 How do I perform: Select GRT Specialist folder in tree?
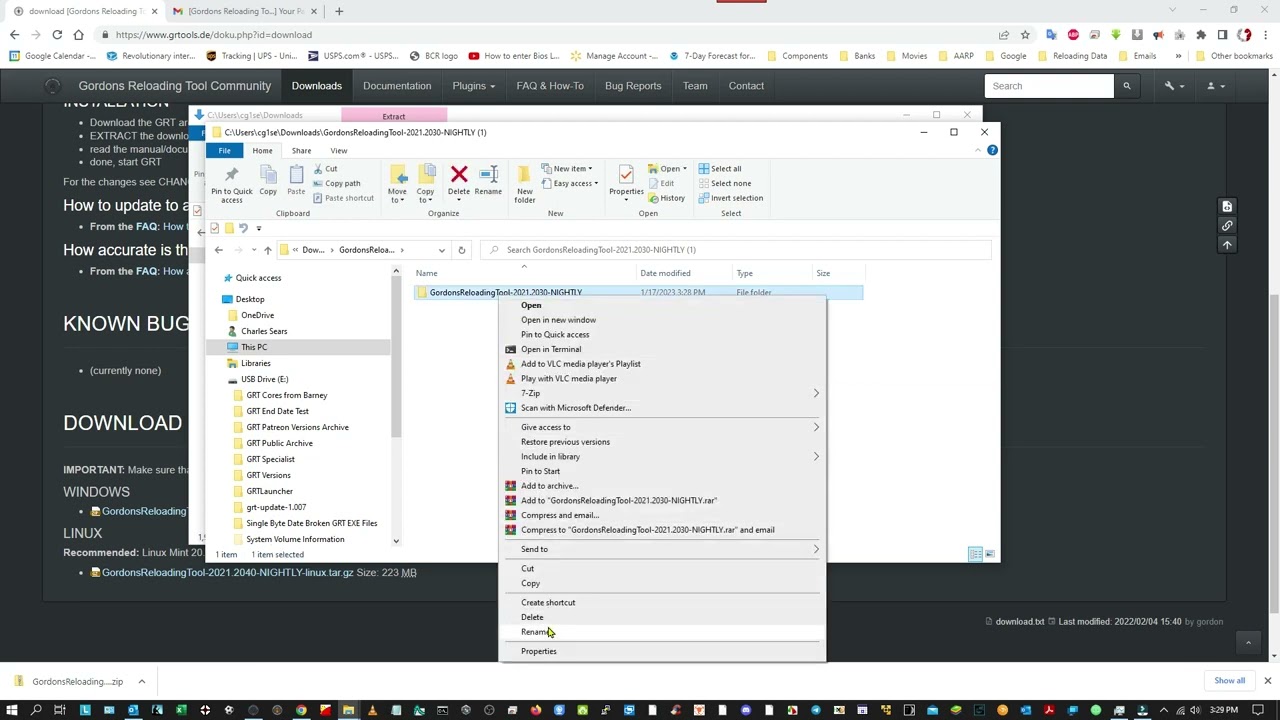tap(270, 459)
